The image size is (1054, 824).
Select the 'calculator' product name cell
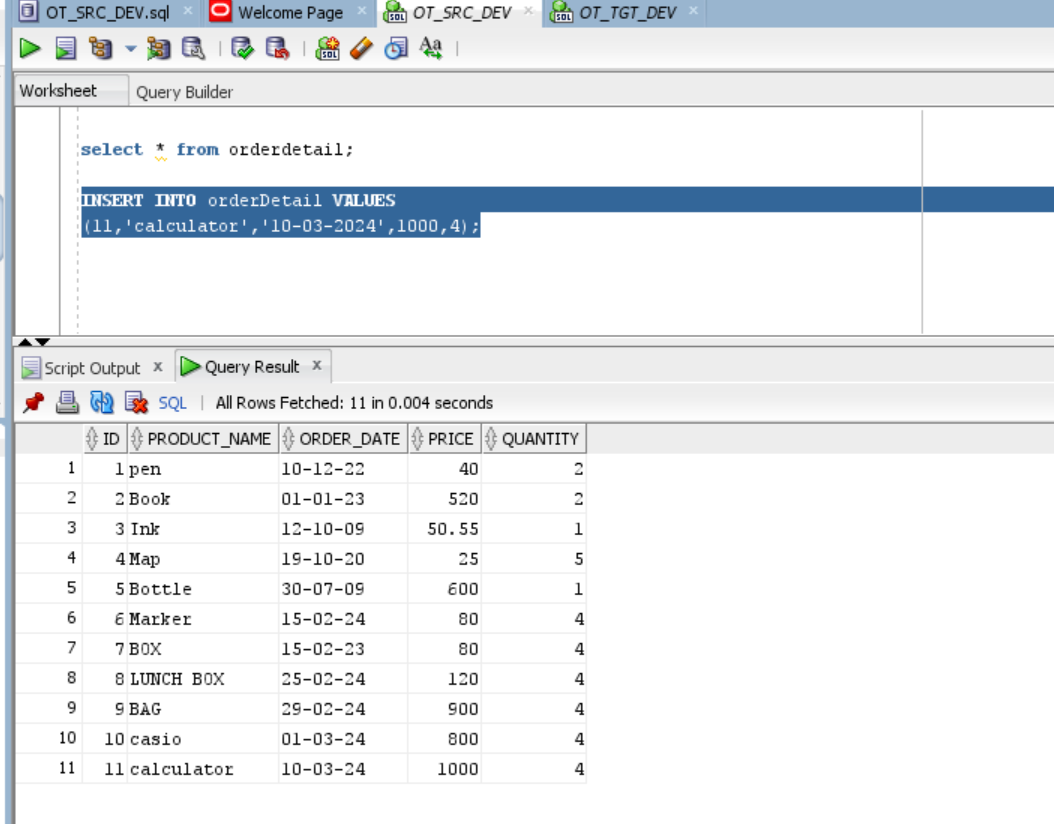(203, 768)
